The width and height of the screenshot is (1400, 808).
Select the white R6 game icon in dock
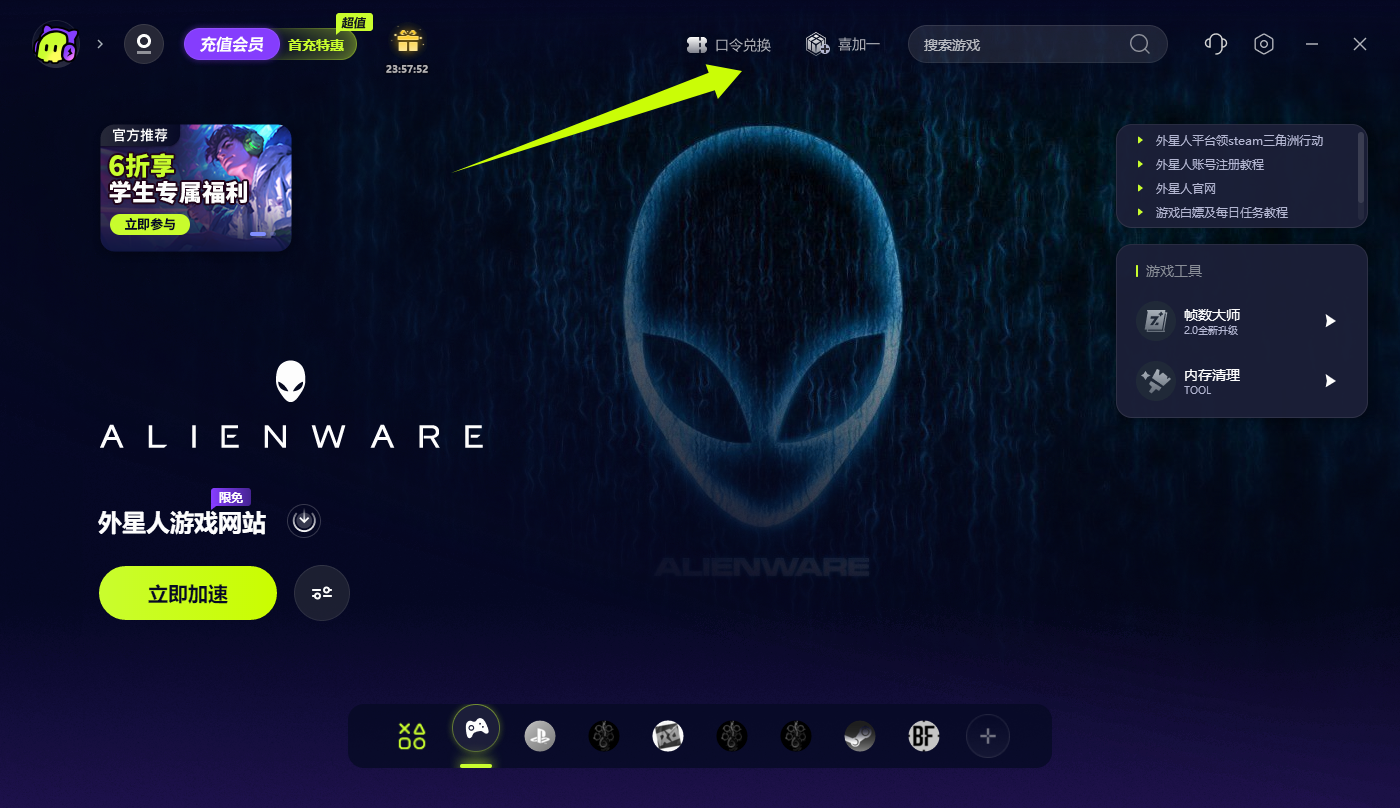pyautogui.click(x=668, y=737)
